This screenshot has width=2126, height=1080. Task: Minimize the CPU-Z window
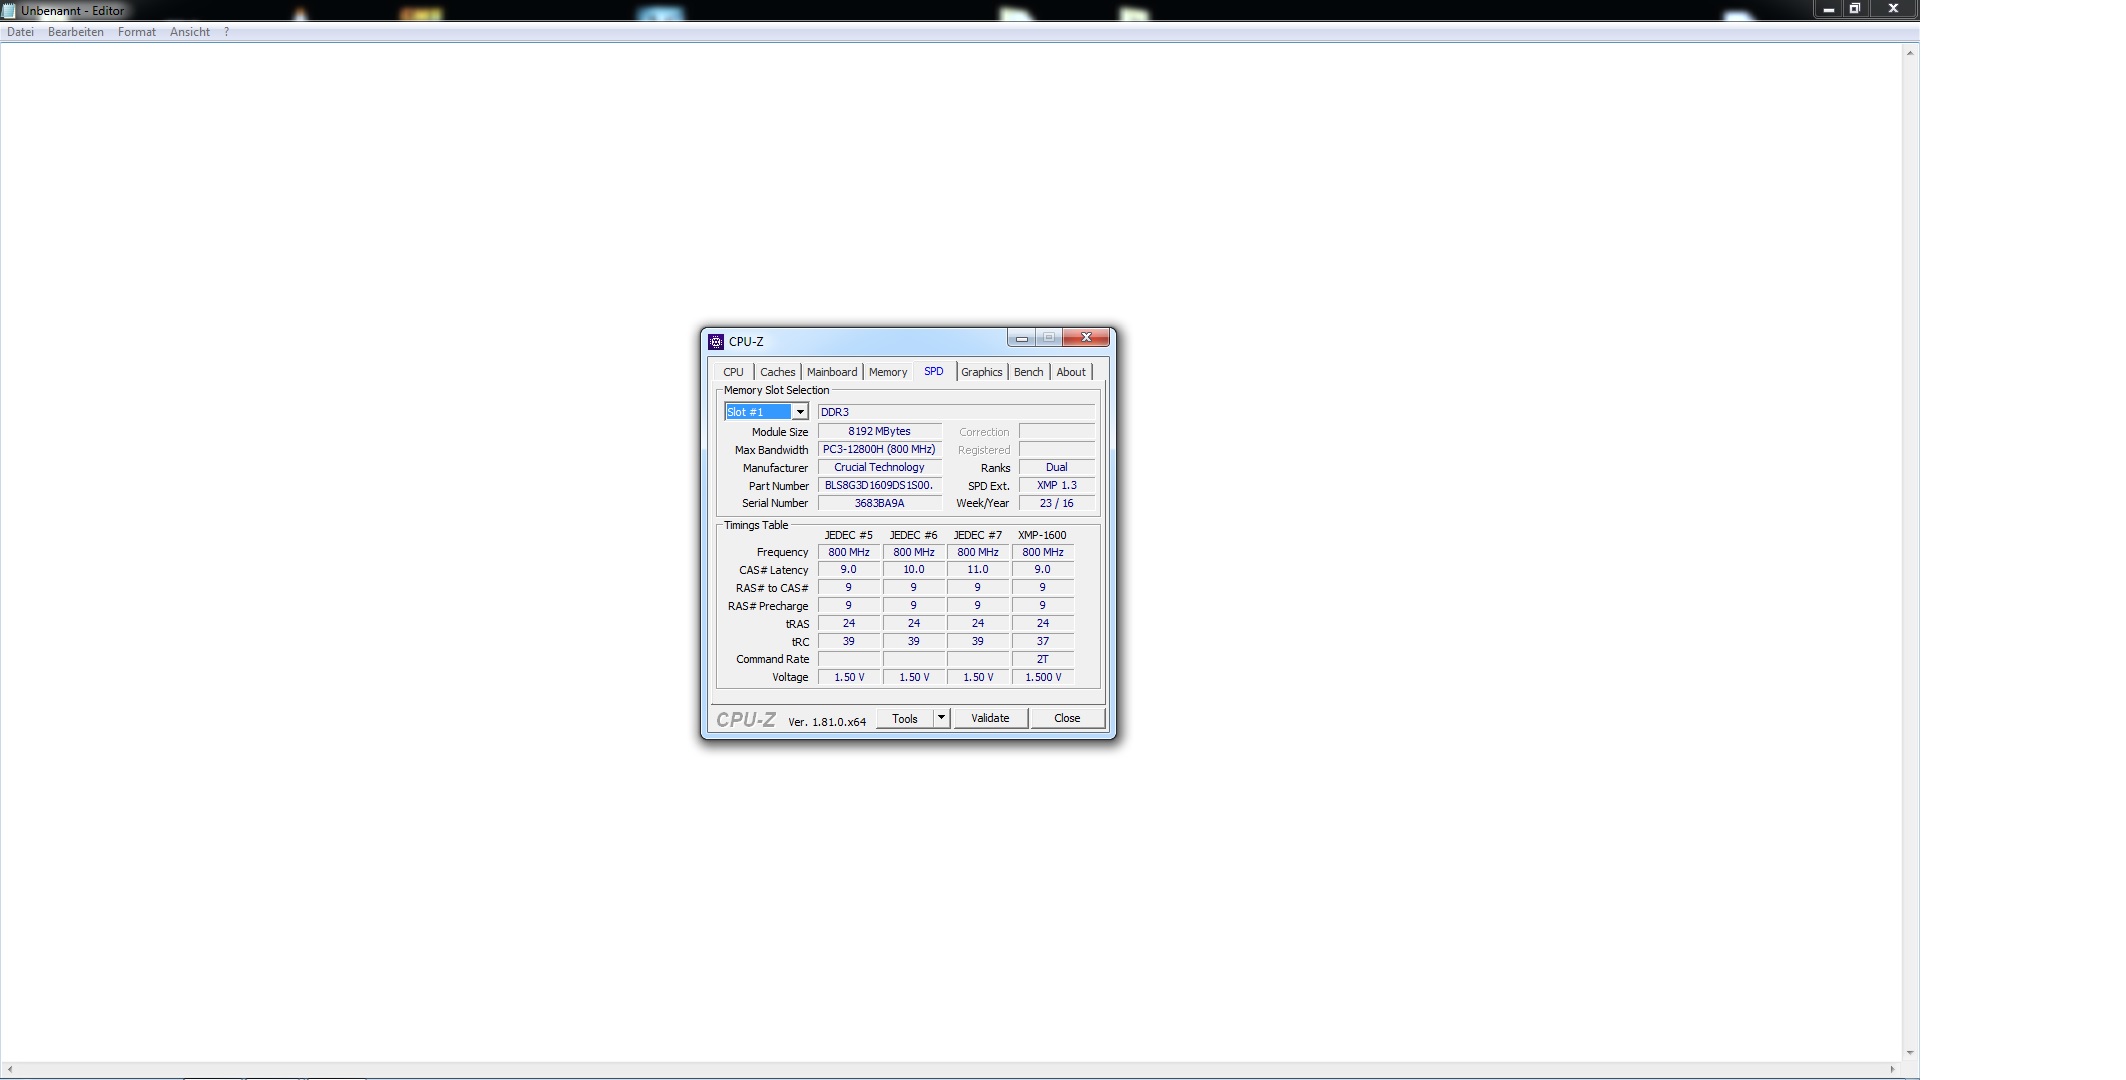click(x=1022, y=338)
